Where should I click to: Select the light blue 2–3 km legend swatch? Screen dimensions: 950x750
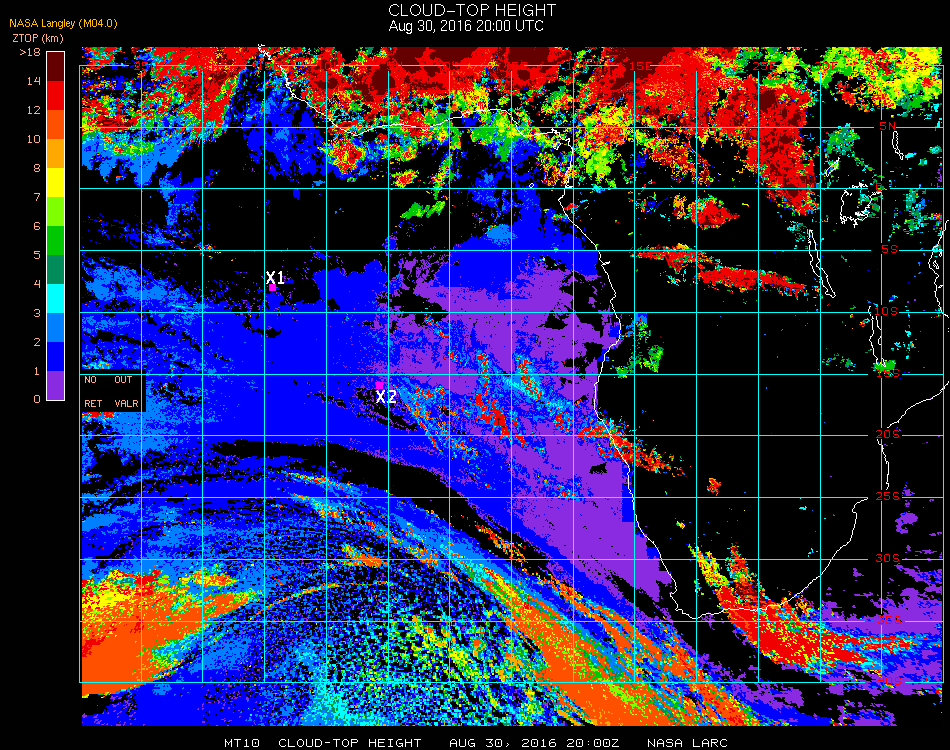(56, 328)
